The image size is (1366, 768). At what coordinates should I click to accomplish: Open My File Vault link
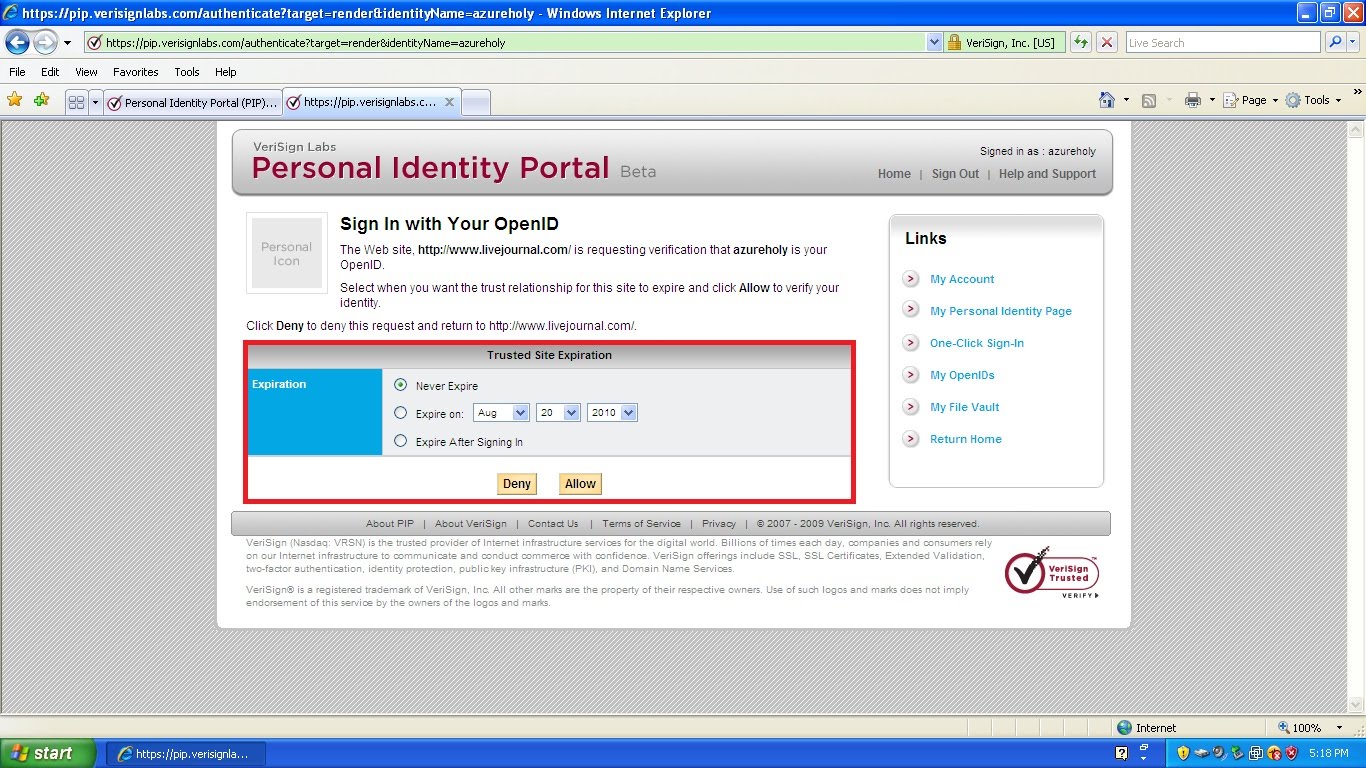point(965,407)
